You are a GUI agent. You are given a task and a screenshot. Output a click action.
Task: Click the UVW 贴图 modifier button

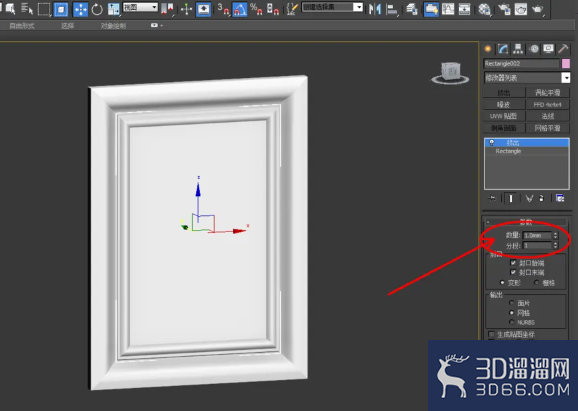click(504, 116)
